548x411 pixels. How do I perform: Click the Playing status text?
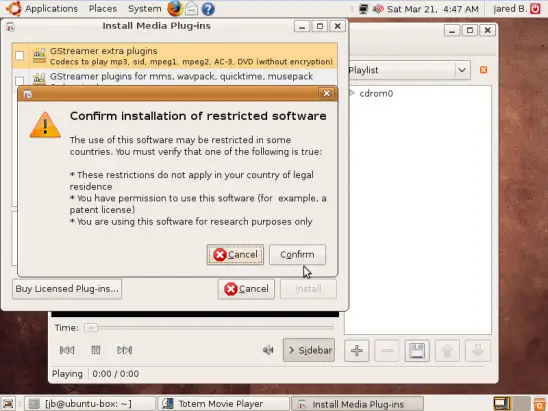tap(67, 374)
